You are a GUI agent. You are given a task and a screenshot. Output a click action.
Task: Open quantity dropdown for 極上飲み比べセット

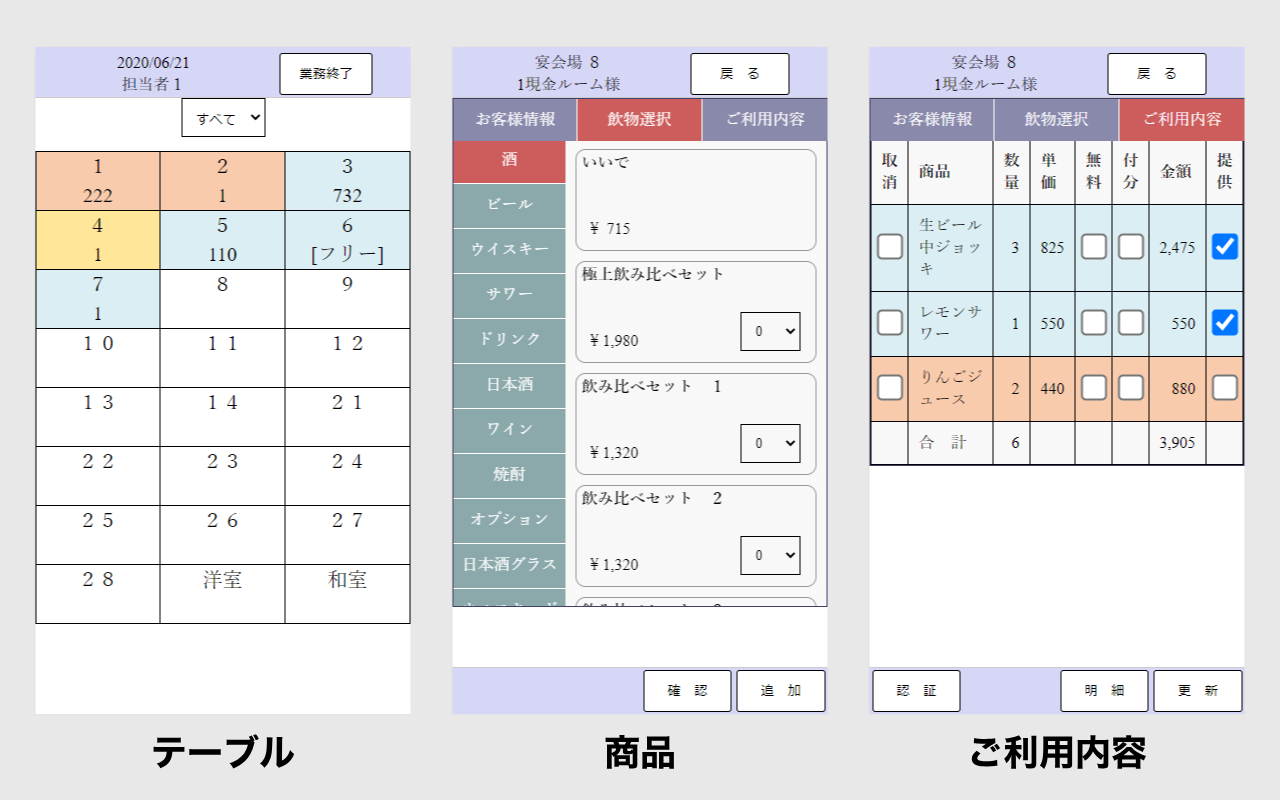pos(769,332)
